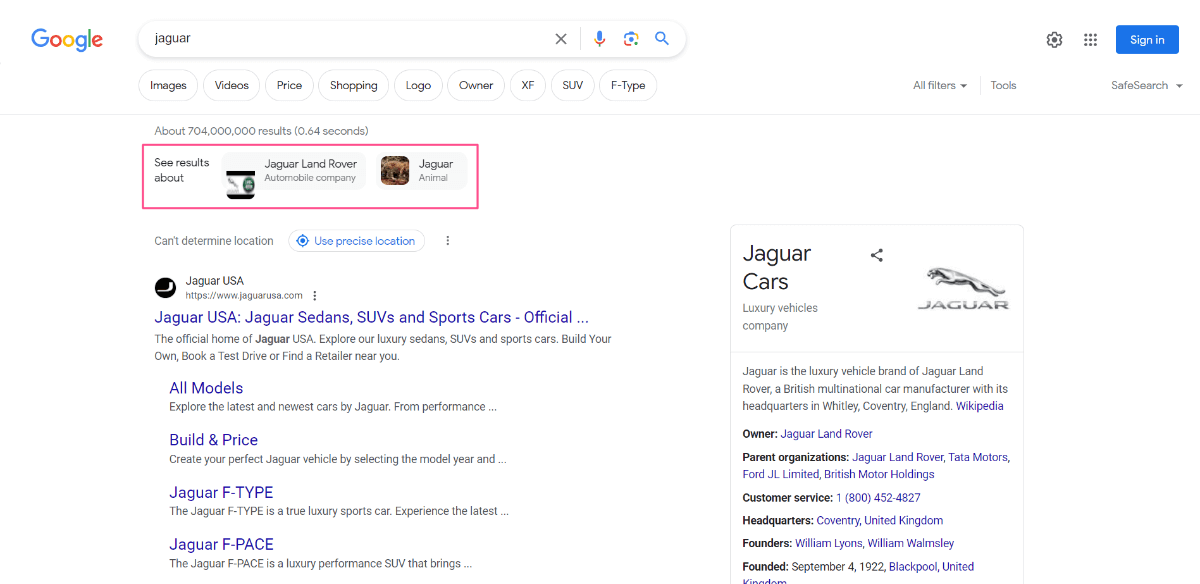Click the Can't determine location text
The image size is (1200, 584).
214,241
